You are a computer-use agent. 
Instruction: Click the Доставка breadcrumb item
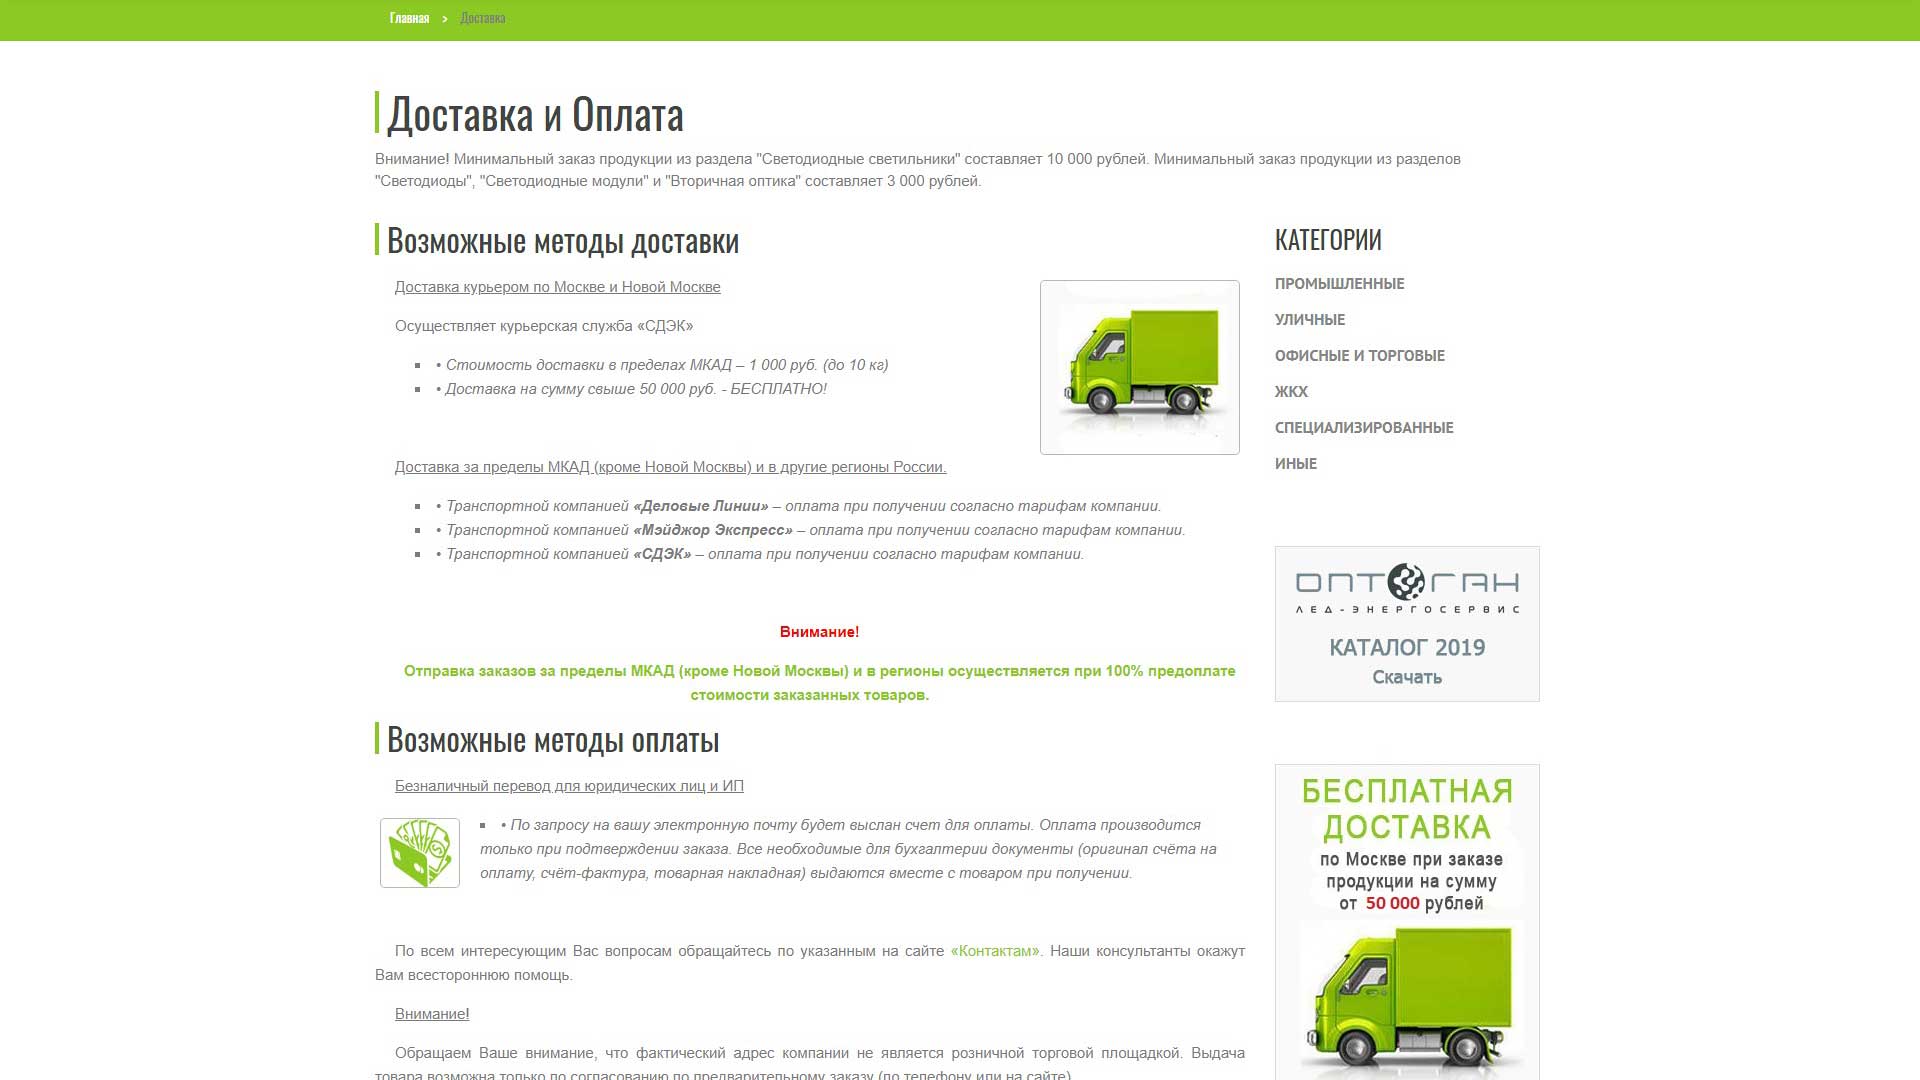coord(482,16)
